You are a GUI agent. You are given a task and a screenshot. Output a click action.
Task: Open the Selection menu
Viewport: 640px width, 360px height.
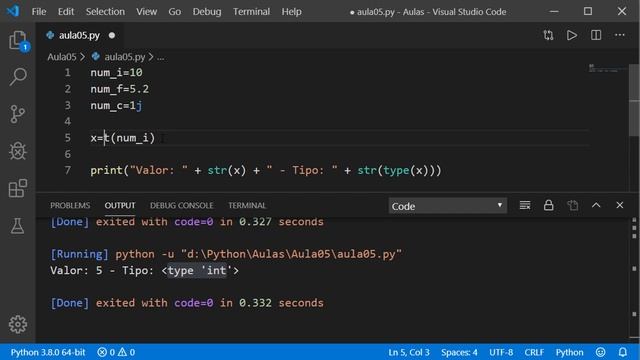(105, 11)
